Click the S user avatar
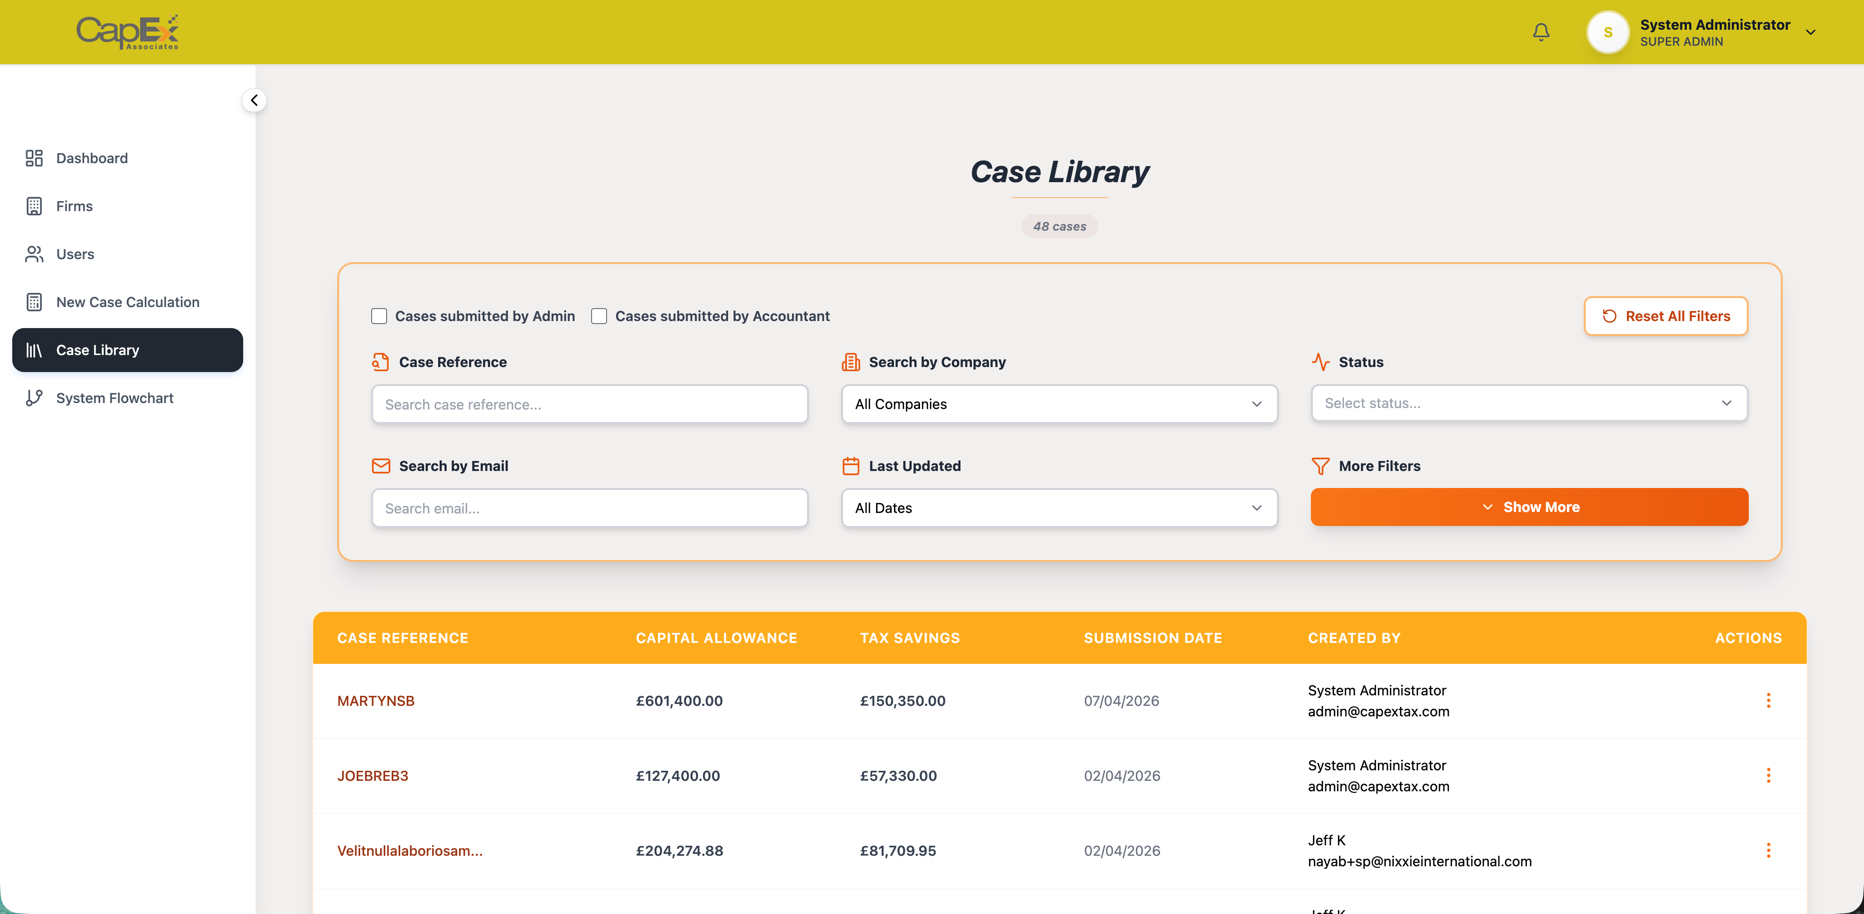The image size is (1864, 914). click(x=1607, y=32)
